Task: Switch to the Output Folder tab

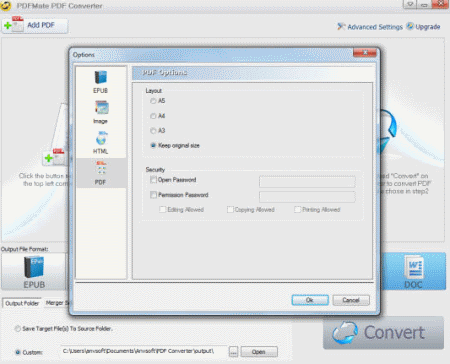Action: (22, 303)
